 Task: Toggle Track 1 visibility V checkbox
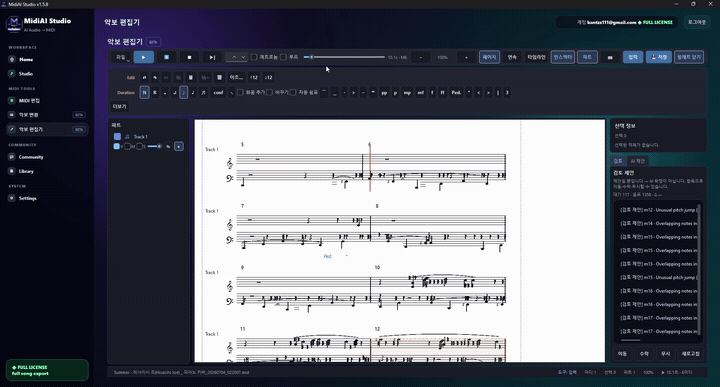tap(116, 146)
